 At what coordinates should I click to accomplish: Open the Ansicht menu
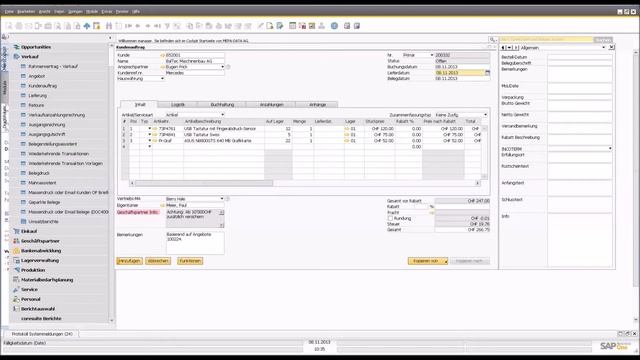[44, 11]
